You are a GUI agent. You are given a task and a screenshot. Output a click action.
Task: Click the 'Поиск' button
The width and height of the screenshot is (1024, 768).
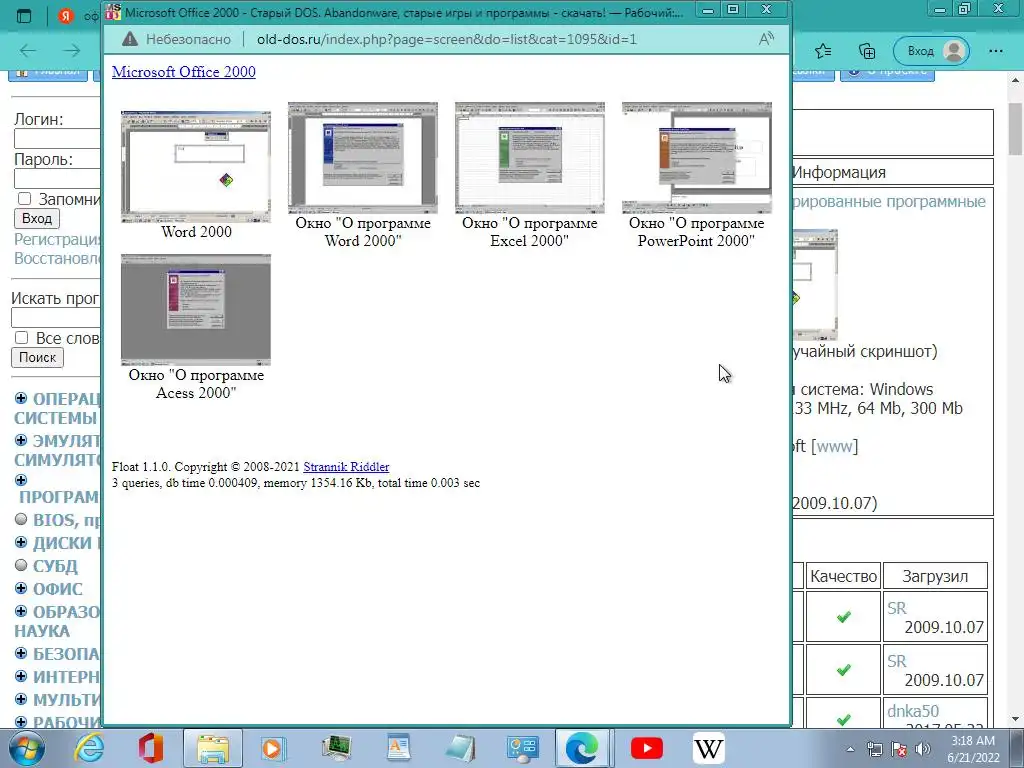[37, 357]
